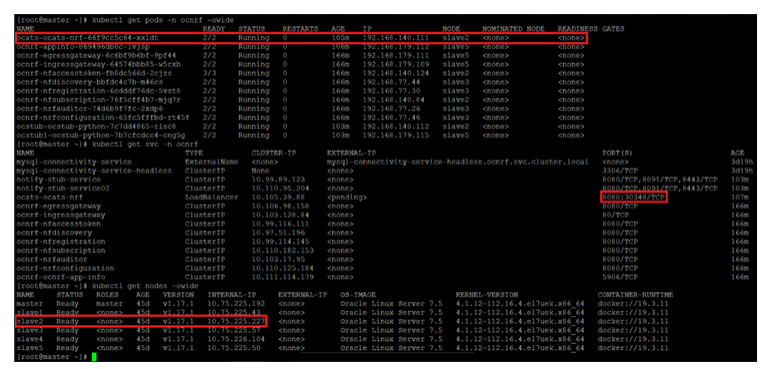This screenshot has width=763, height=369.
Task: Click pod ocnrf-nfaccesstoken-fb8dc566d-2cjzs
Action: click(x=94, y=73)
